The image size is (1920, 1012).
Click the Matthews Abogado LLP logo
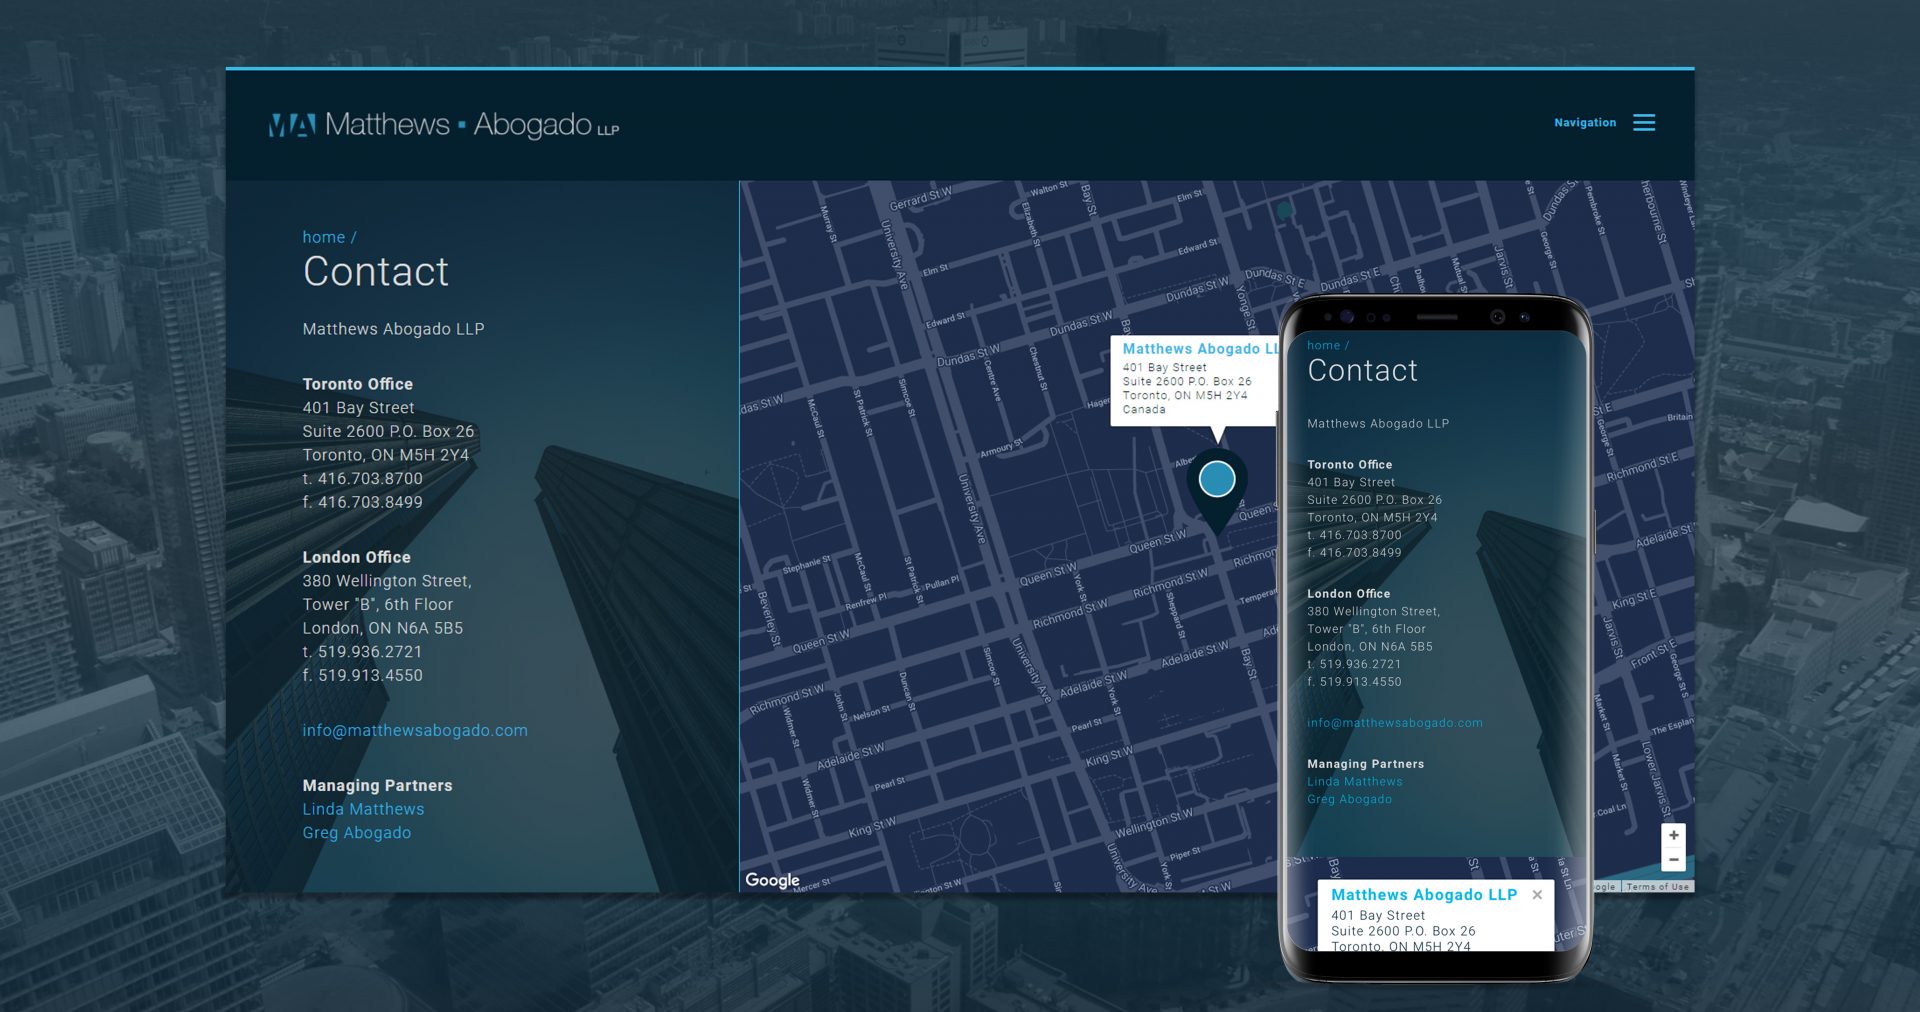(444, 125)
